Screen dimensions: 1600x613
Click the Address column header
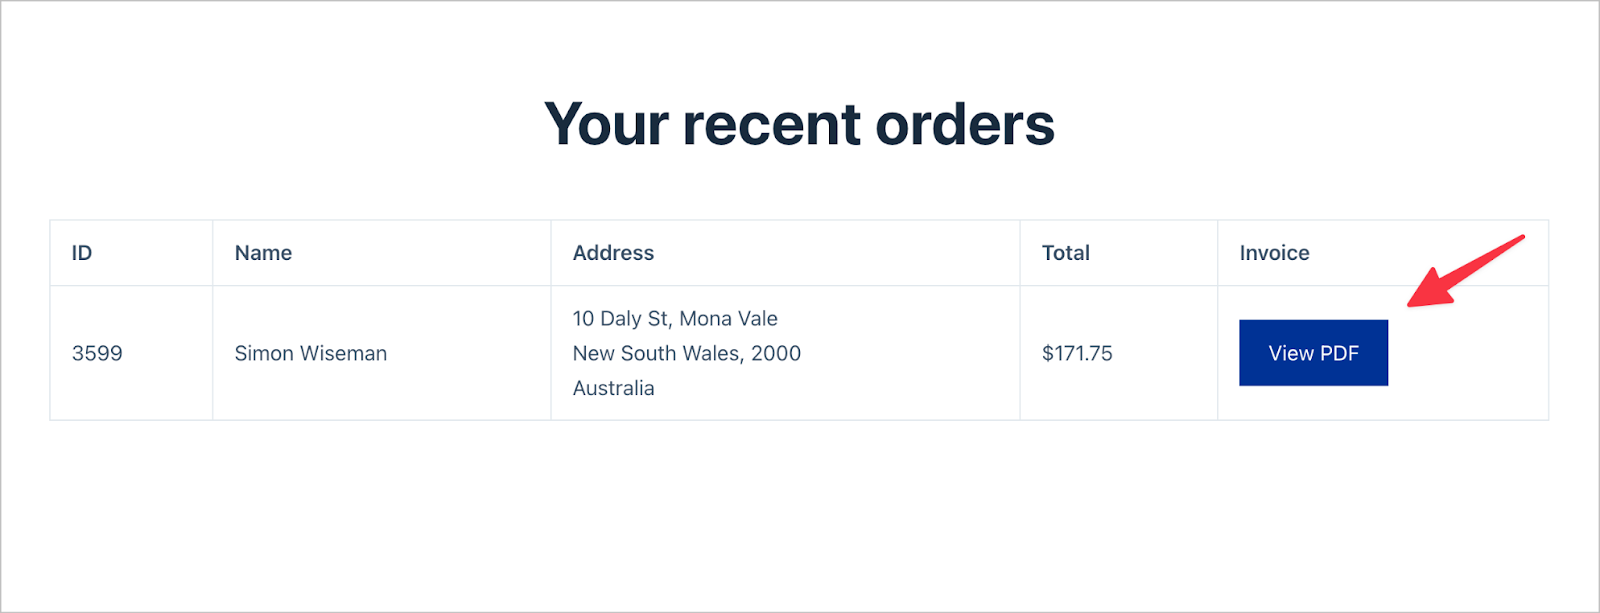613,253
